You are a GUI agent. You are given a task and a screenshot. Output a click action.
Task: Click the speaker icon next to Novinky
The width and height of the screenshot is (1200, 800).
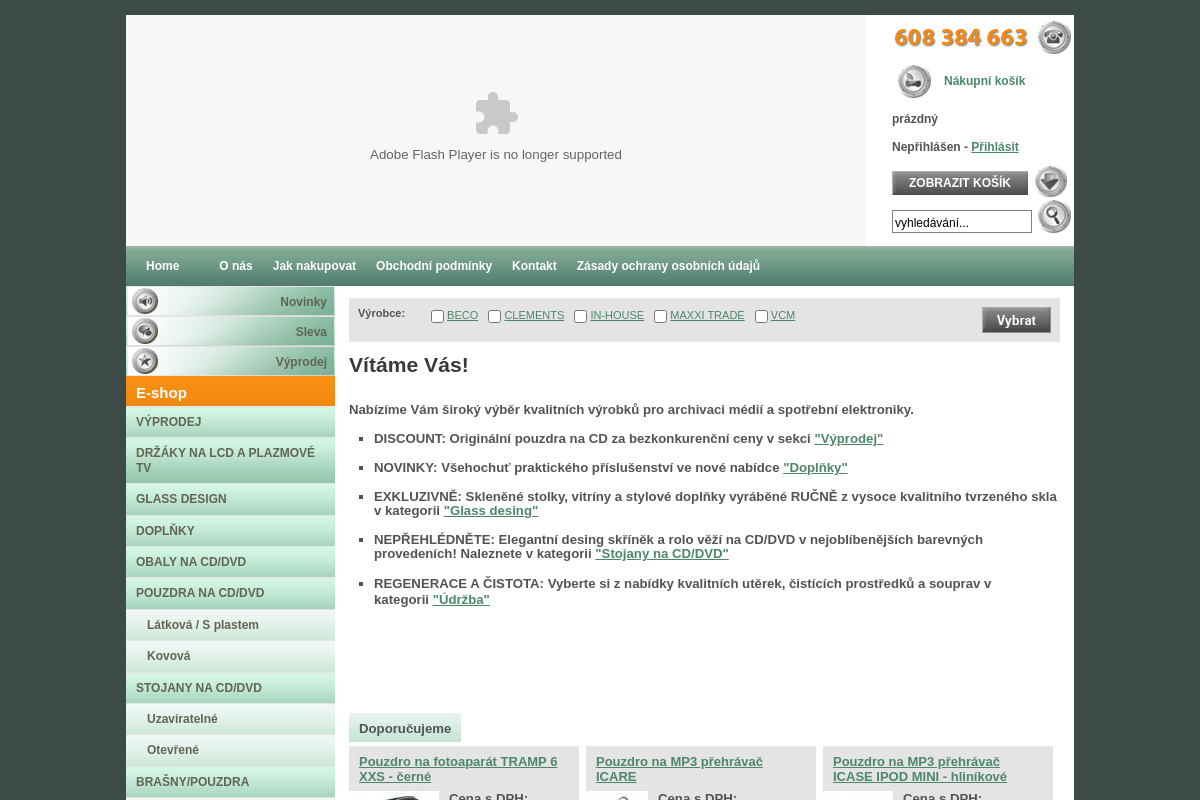[145, 302]
